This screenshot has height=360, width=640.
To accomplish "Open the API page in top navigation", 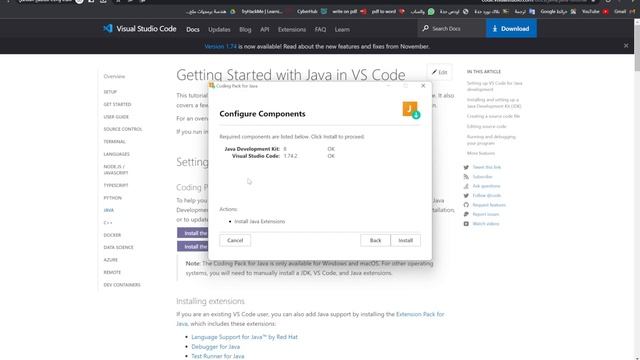I will (265, 29).
